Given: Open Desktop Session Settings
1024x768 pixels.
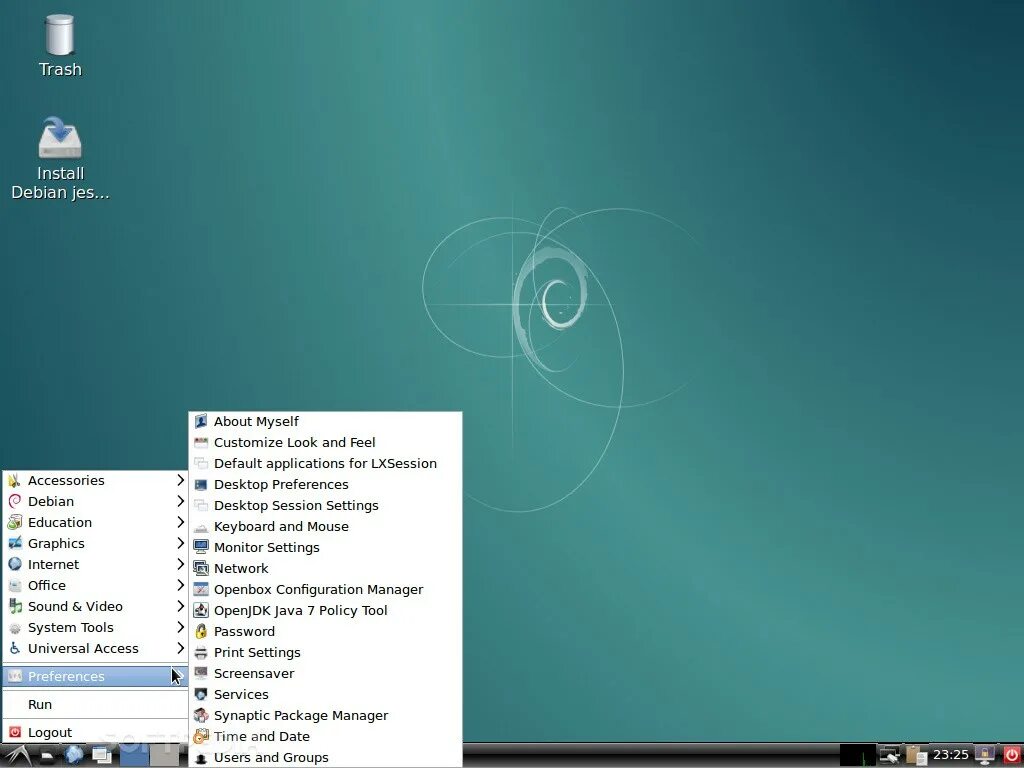Looking at the screenshot, I should point(325,505).
